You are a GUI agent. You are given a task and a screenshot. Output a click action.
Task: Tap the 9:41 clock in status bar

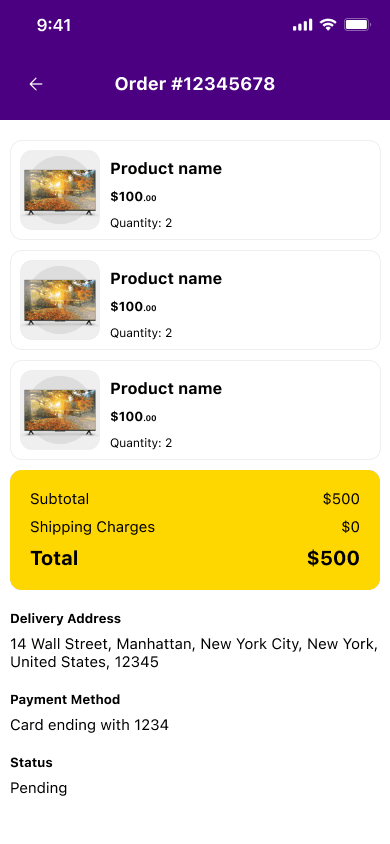tap(54, 25)
